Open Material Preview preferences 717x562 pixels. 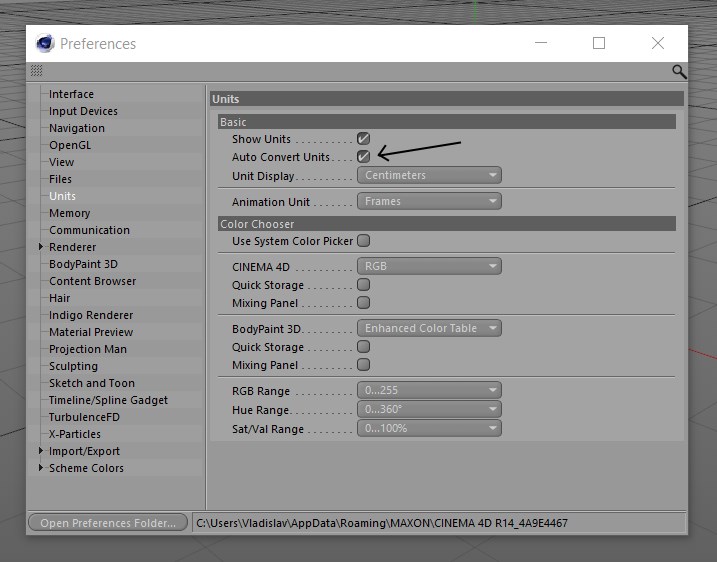91,332
